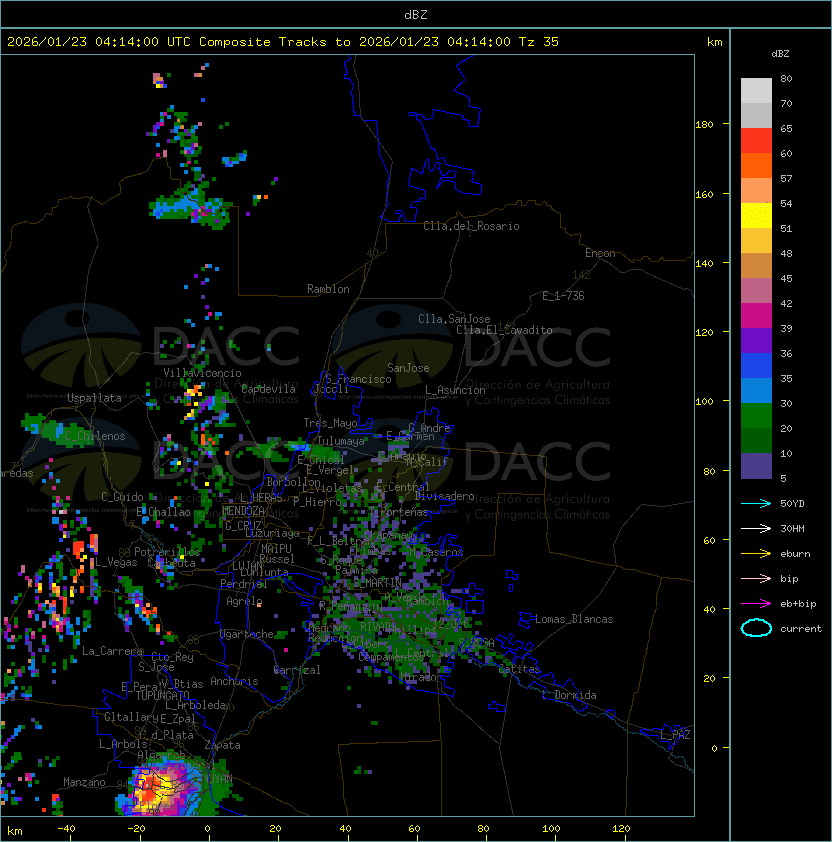Click the 'Tulumaya' place label

click(341, 441)
